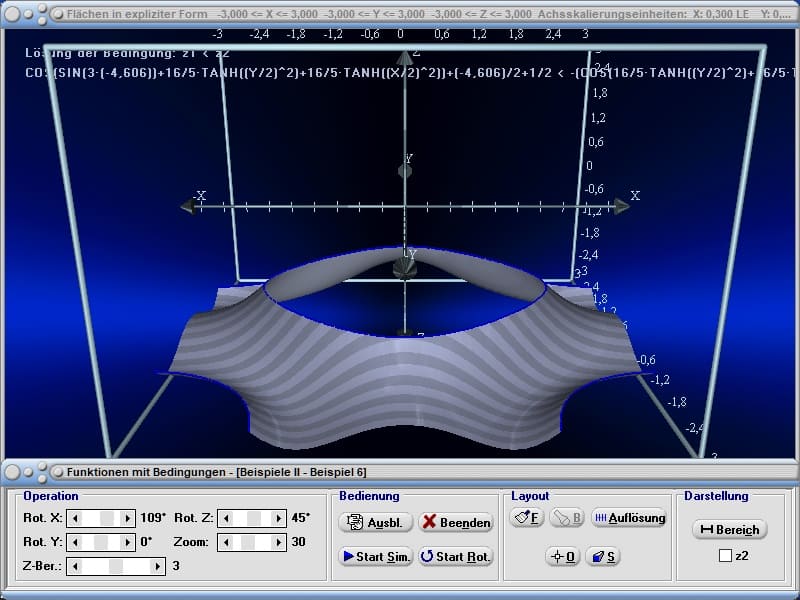Increase Rot. X with right arrow

pyautogui.click(x=127, y=518)
